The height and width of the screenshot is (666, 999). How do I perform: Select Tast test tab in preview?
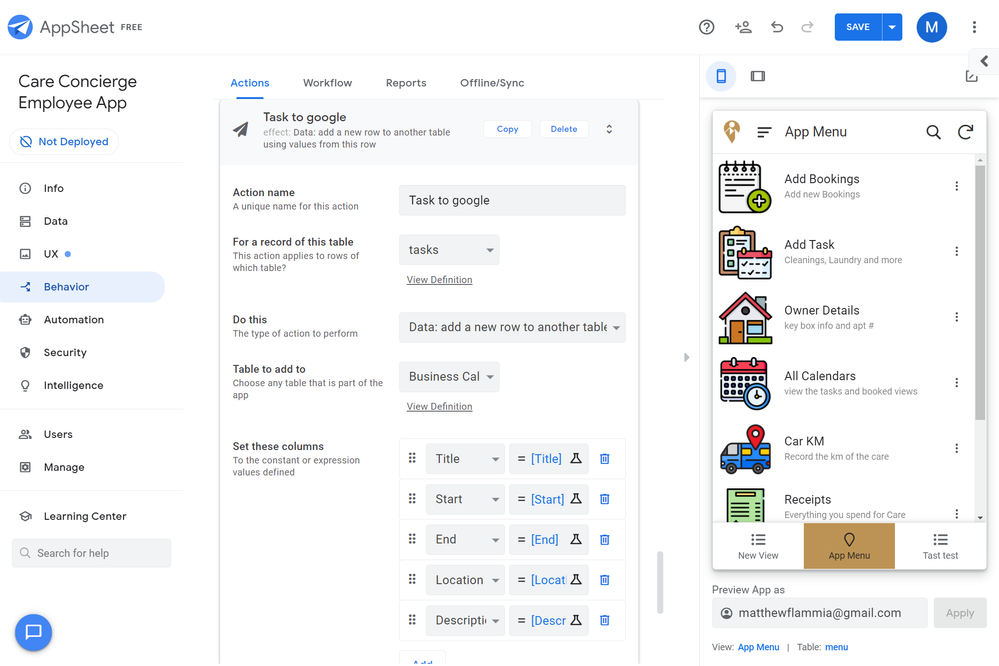pyautogui.click(x=940, y=546)
